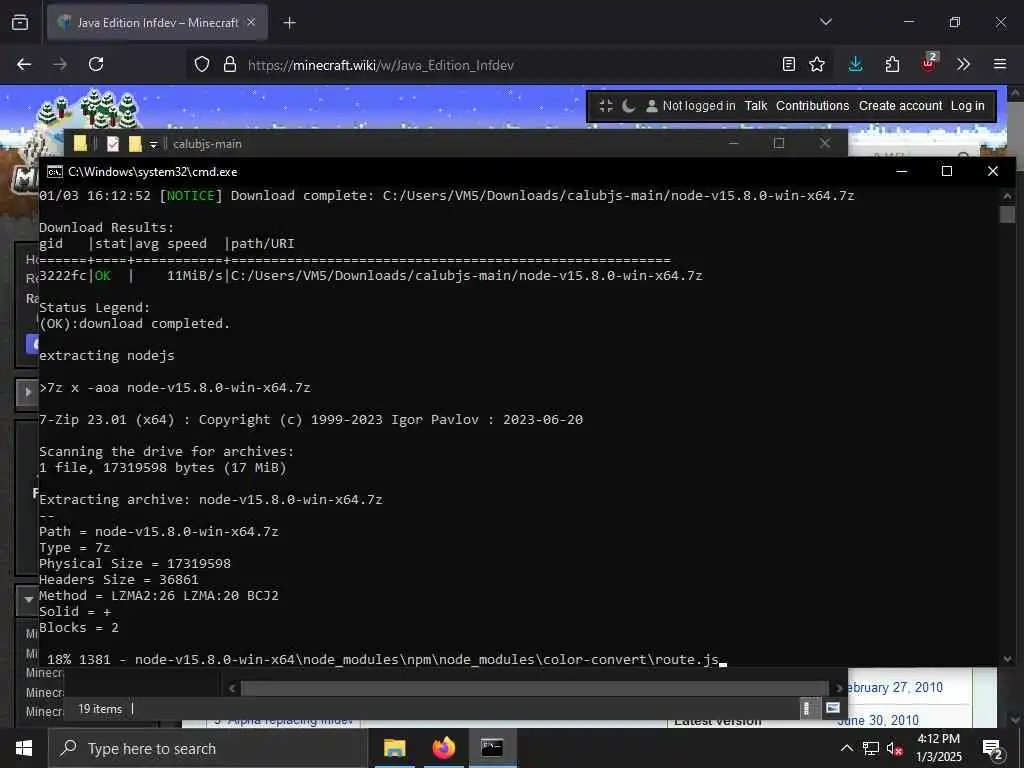Open the Firefox application menu
Screen dimensions: 1024x768
click(x=1000, y=64)
